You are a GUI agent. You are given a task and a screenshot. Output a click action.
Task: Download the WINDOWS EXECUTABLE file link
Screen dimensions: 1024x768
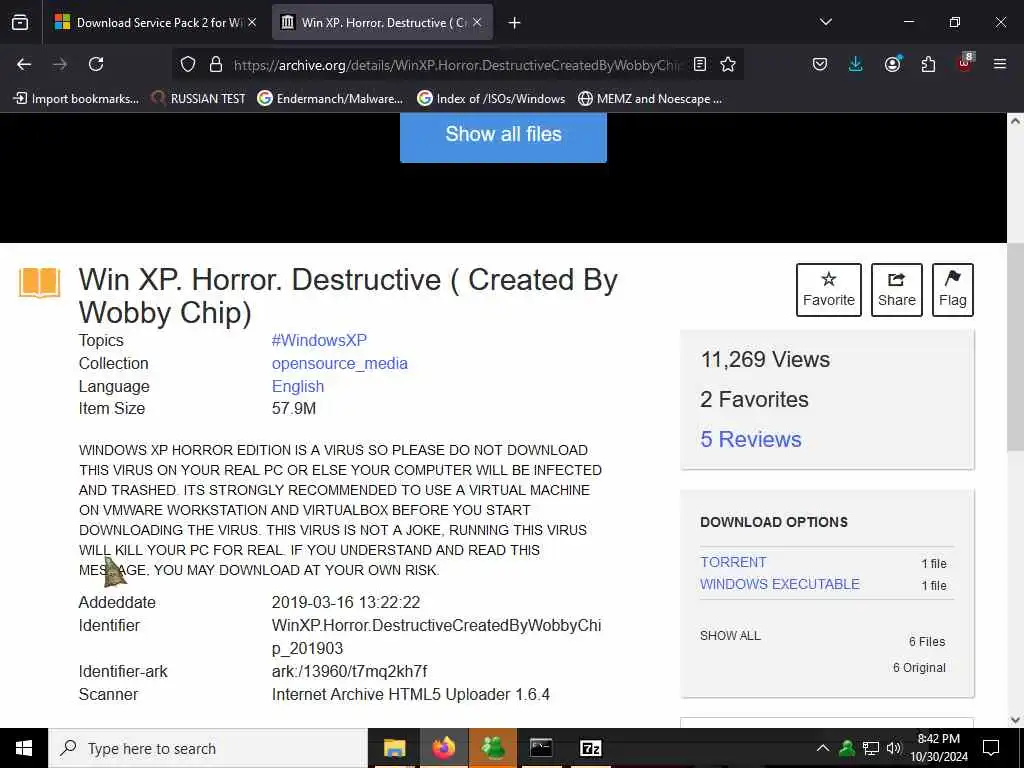click(780, 584)
